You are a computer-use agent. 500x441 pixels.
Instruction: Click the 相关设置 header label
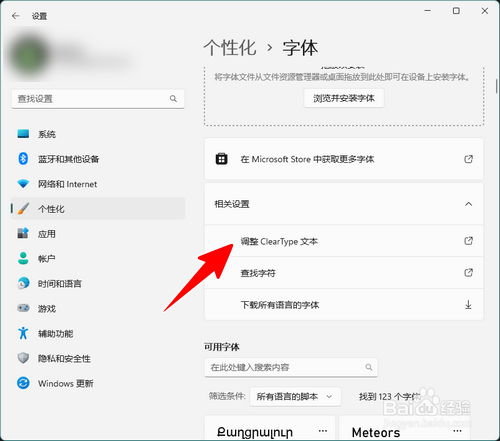click(232, 204)
